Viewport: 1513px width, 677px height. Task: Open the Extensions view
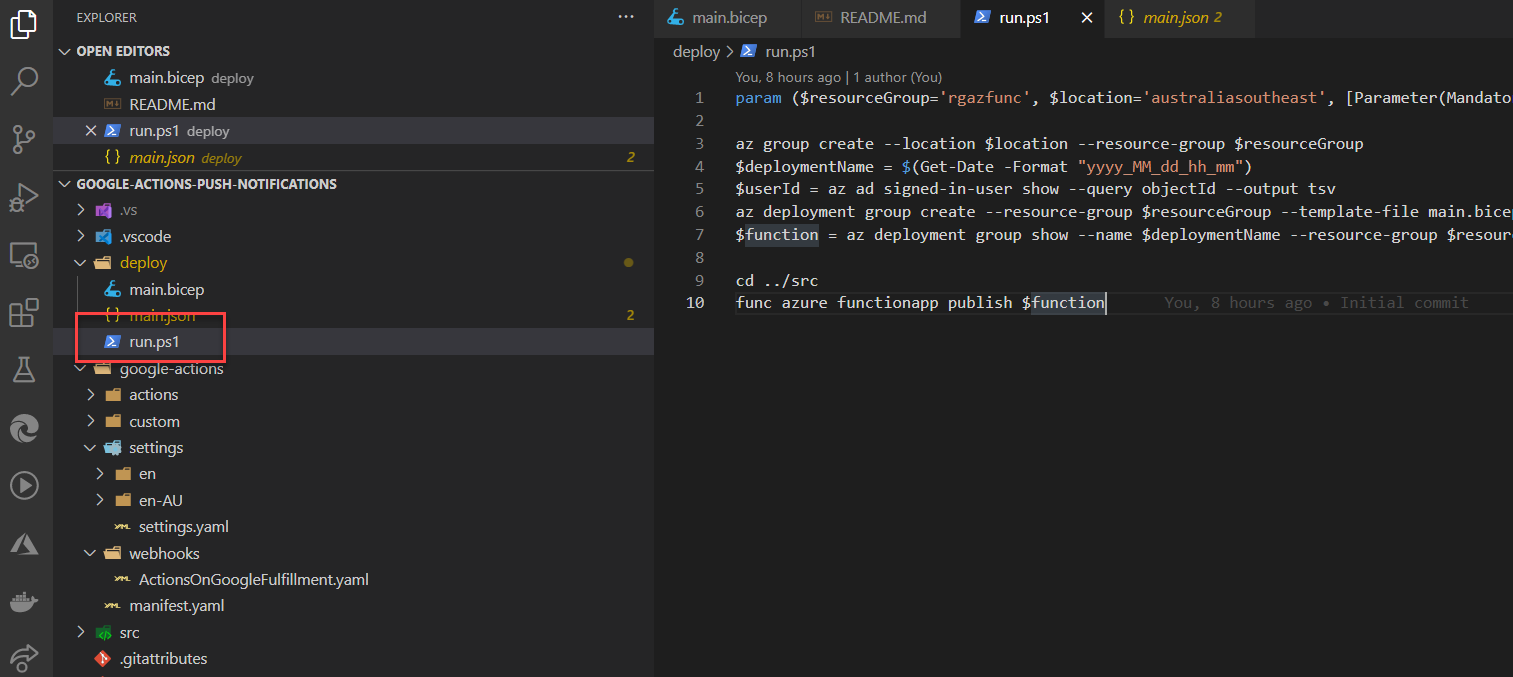tap(24, 313)
